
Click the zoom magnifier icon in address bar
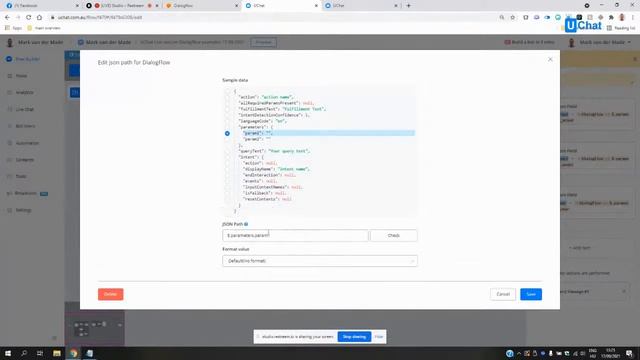click(502, 18)
